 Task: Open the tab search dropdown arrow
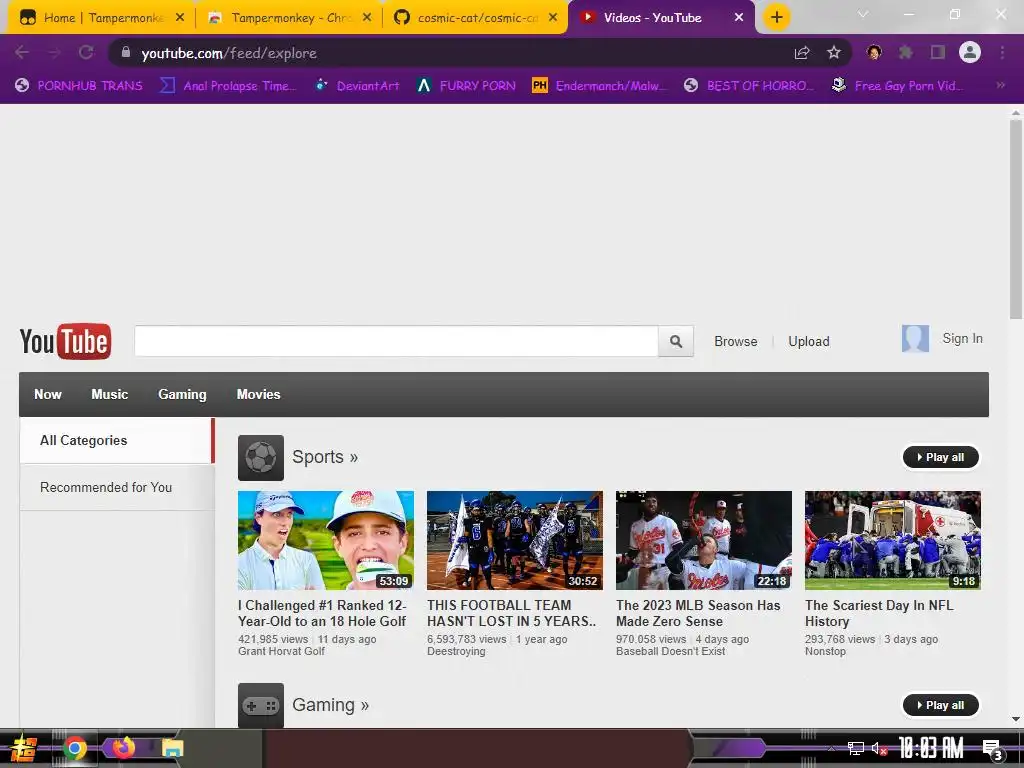(x=863, y=14)
